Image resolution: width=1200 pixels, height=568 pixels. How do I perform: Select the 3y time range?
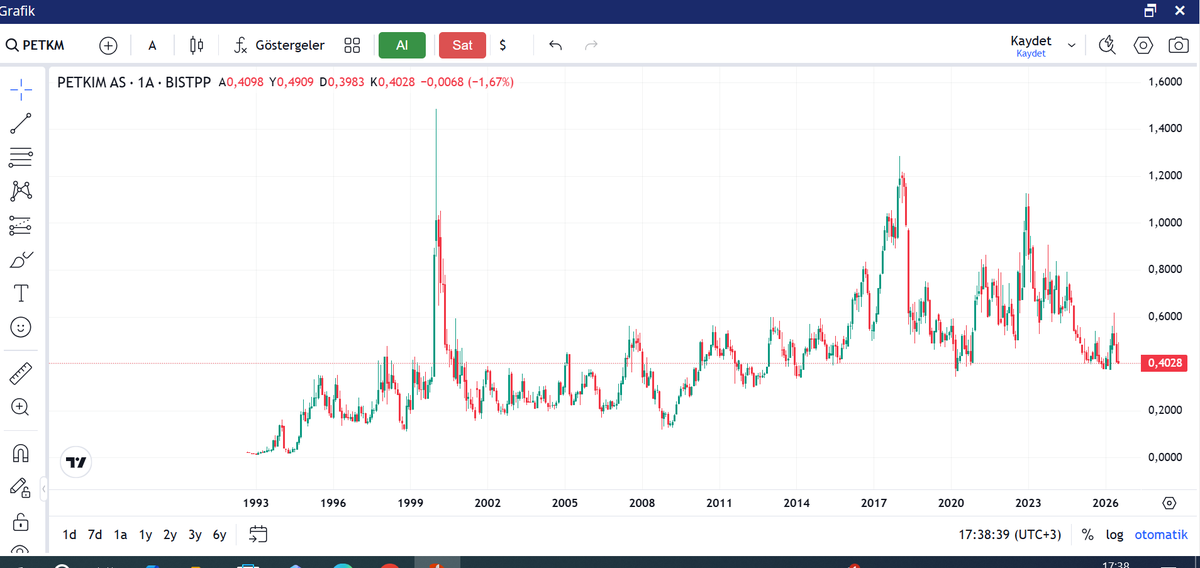195,534
